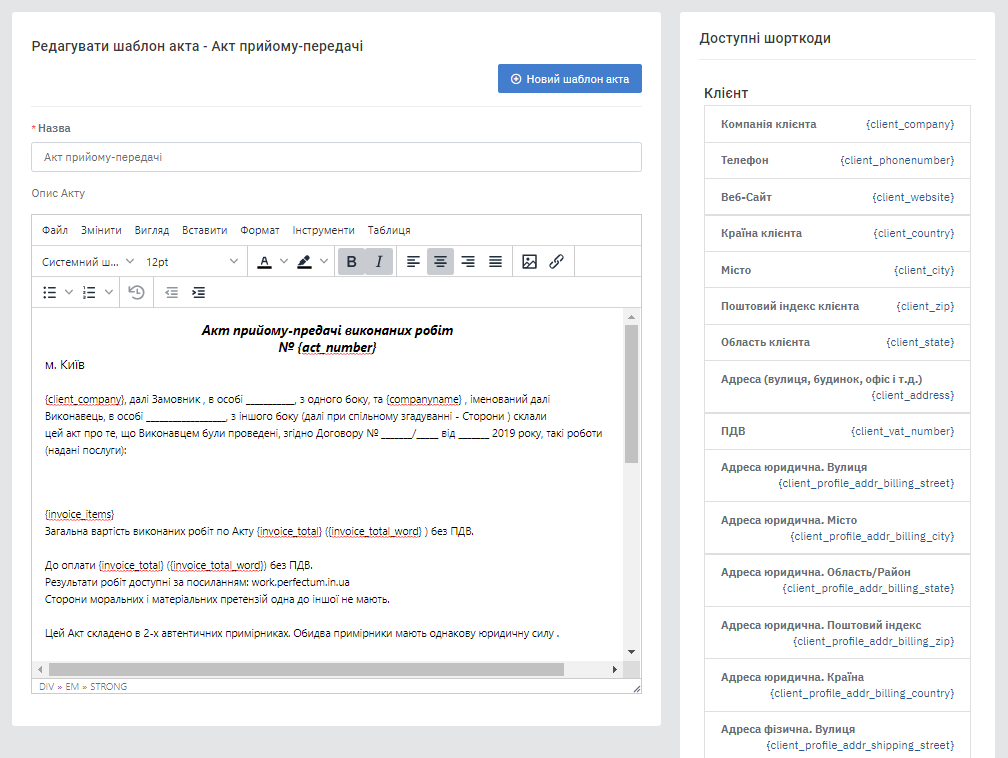1008x758 pixels.
Task: Expand bullet list style options arrow
Action: (69, 292)
